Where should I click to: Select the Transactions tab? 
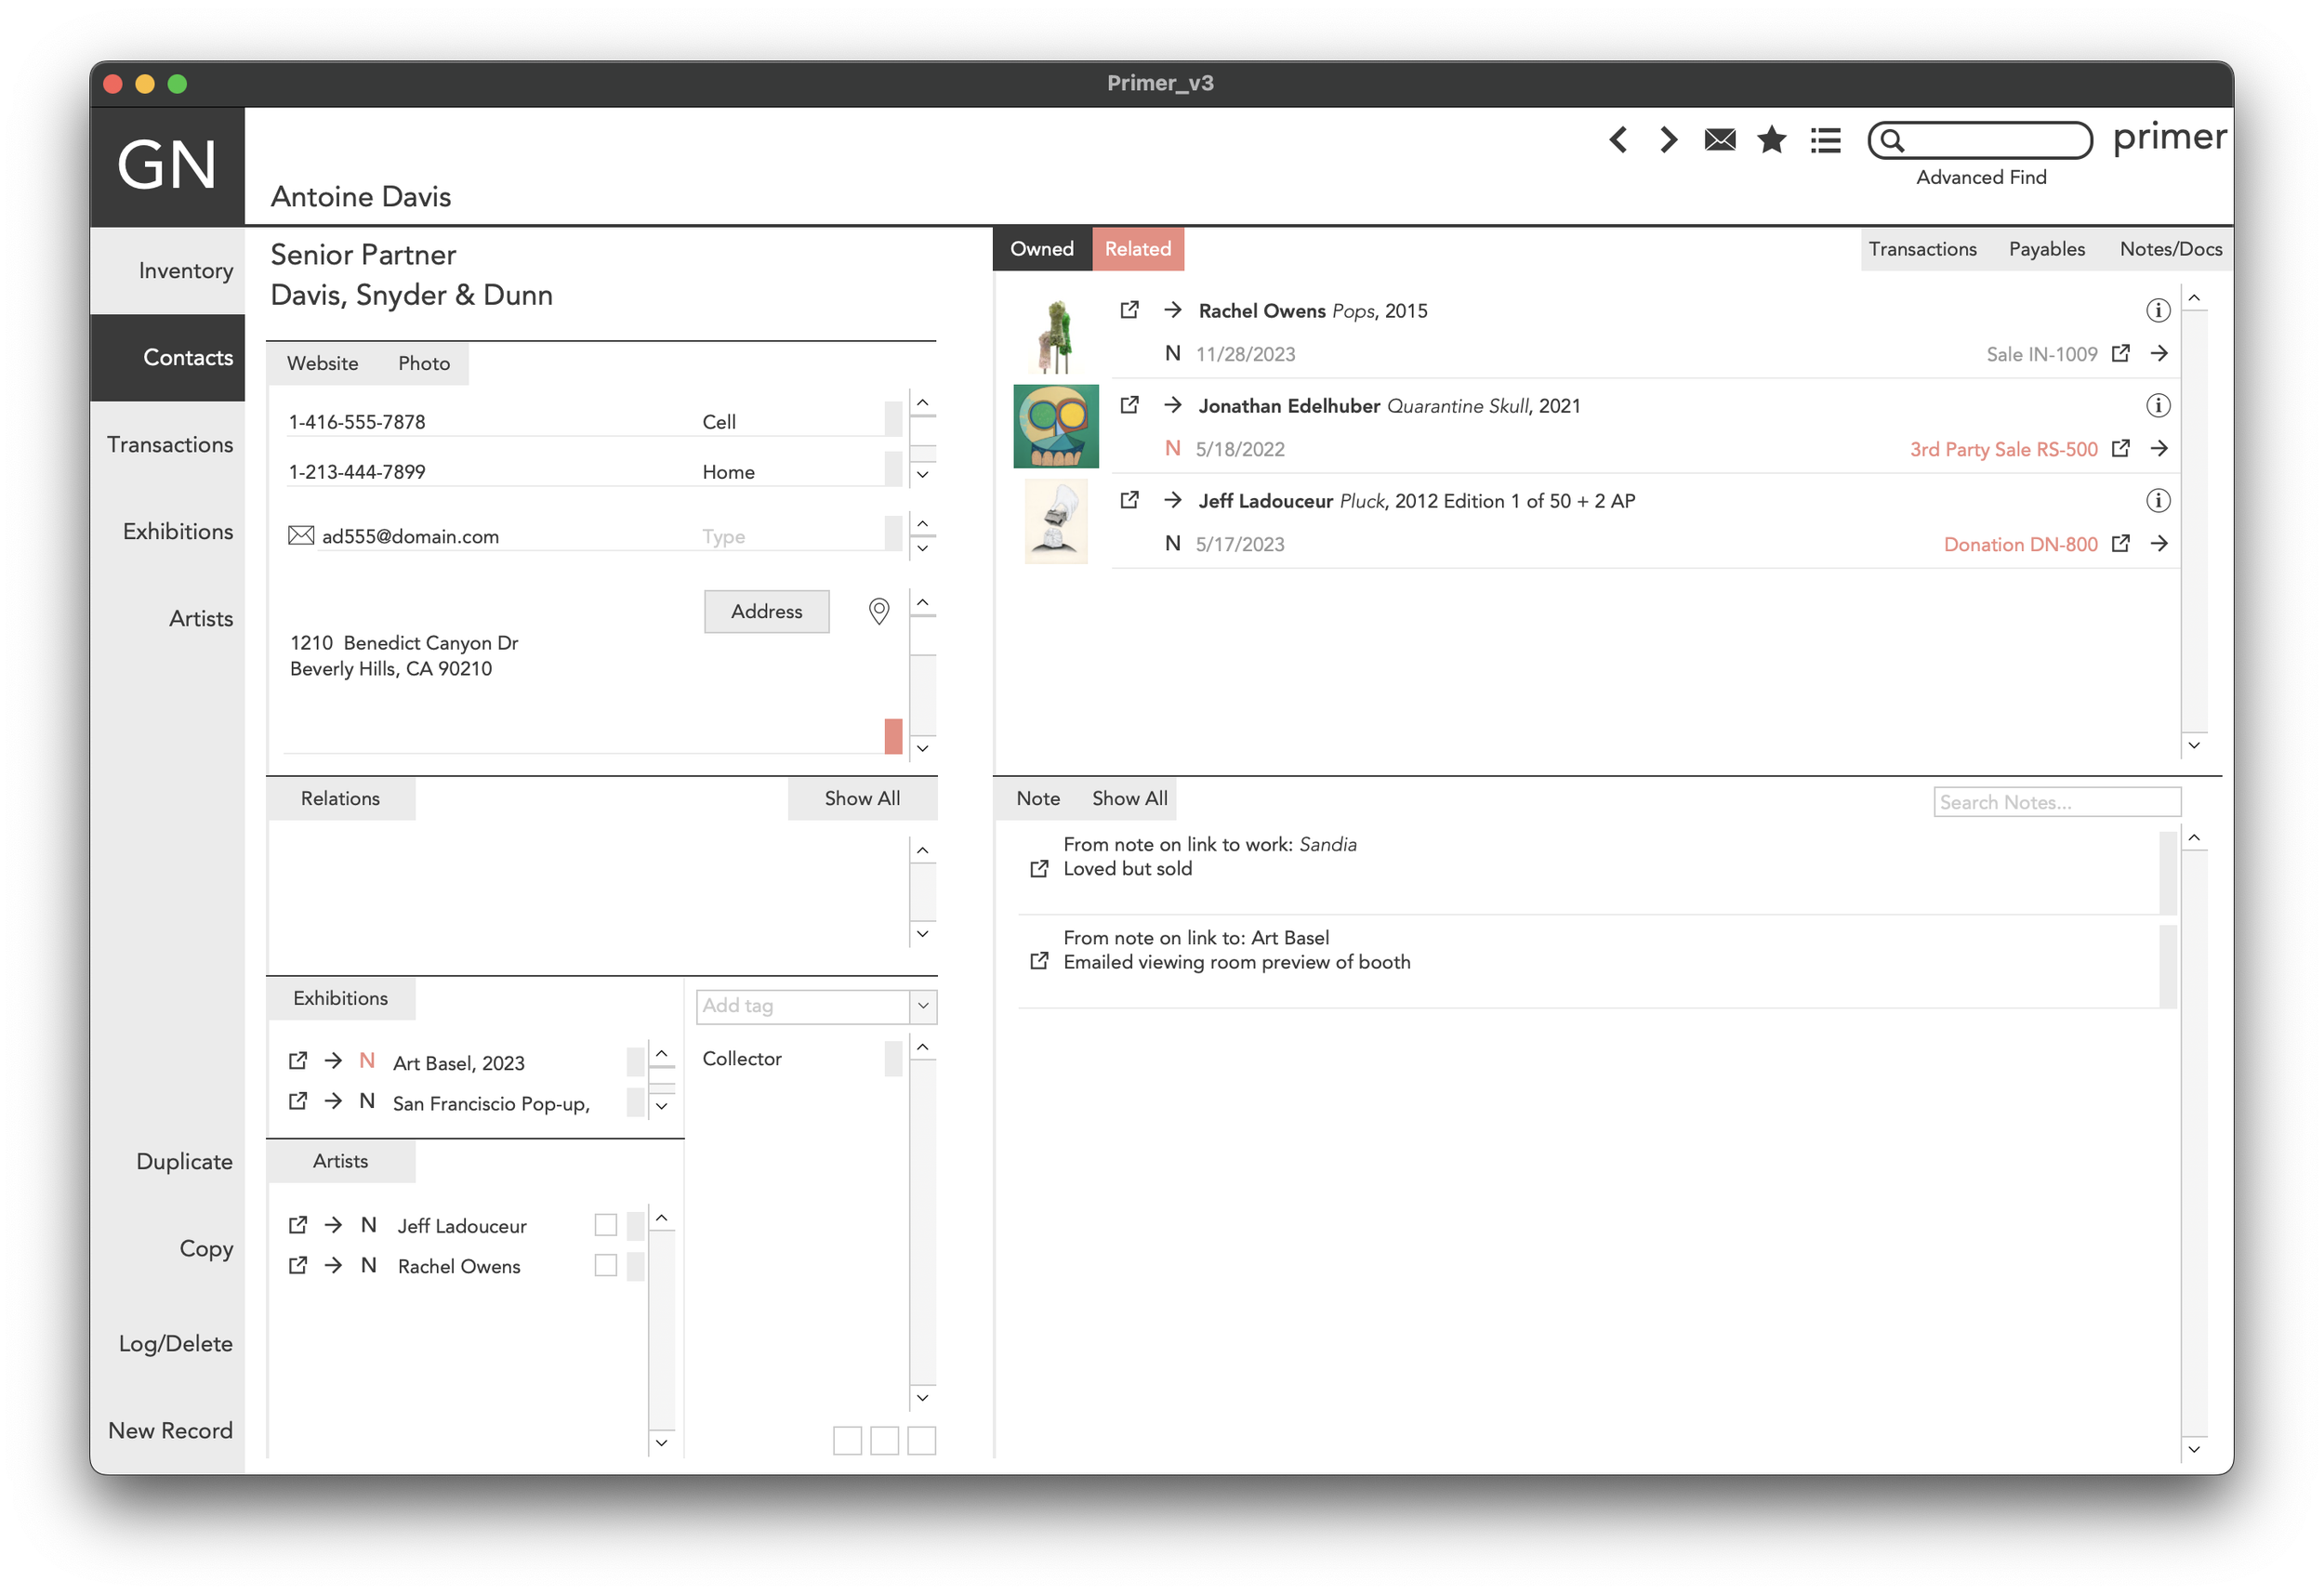pos(1921,249)
